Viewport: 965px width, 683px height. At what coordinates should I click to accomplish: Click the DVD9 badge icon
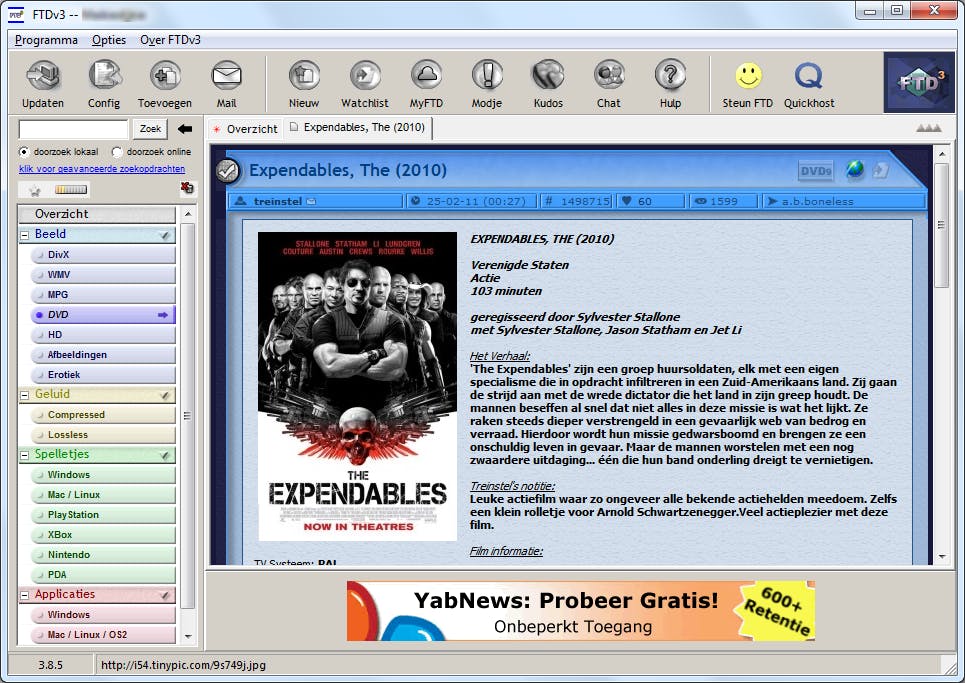(x=815, y=171)
